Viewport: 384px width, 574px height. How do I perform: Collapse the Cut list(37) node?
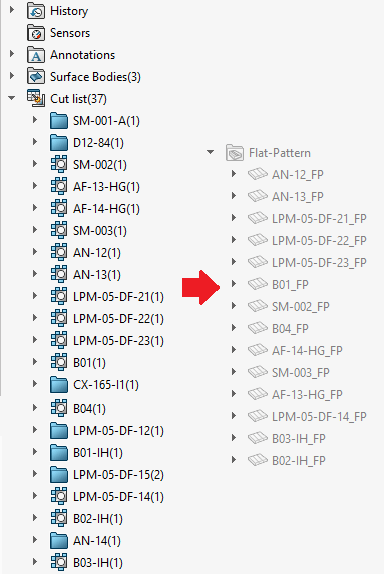[12, 98]
